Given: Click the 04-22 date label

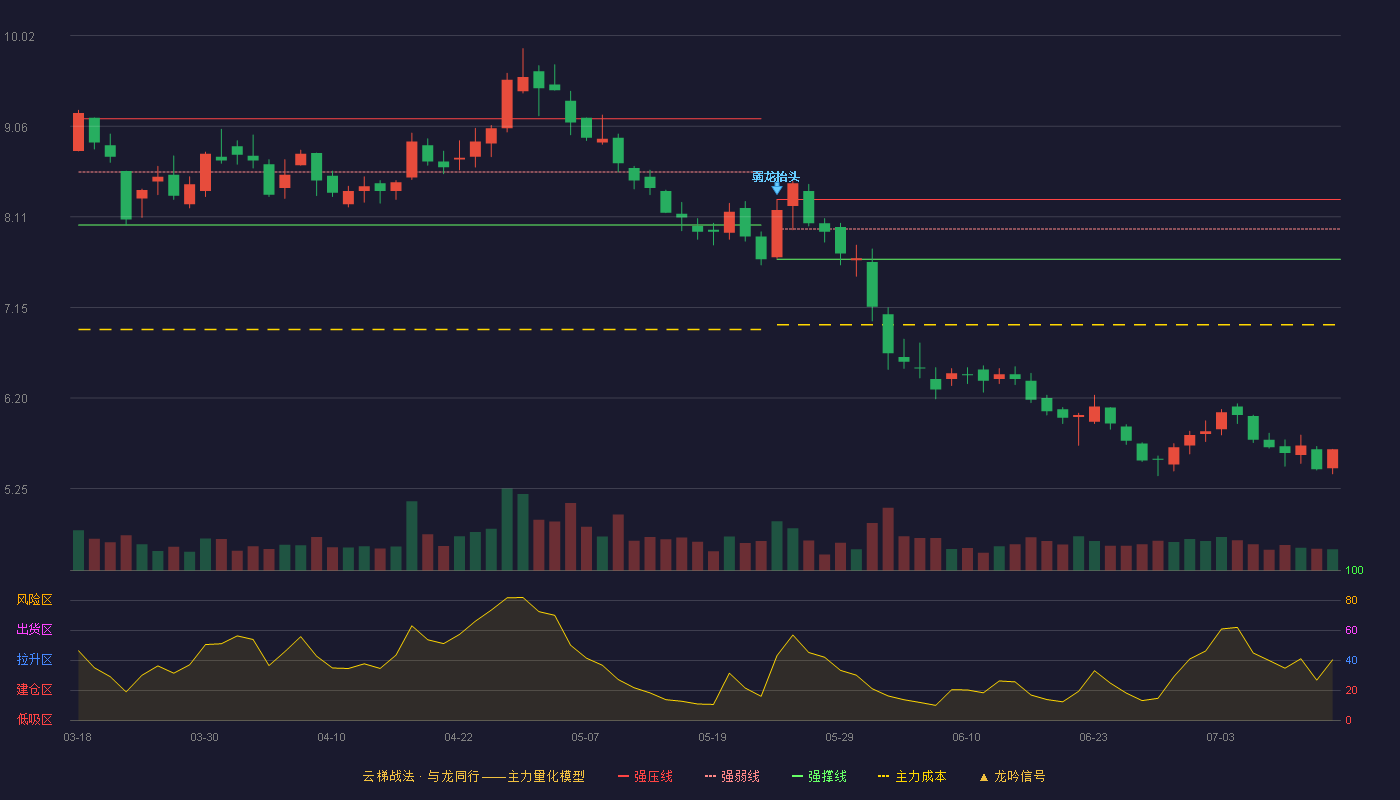Looking at the screenshot, I should point(458,737).
